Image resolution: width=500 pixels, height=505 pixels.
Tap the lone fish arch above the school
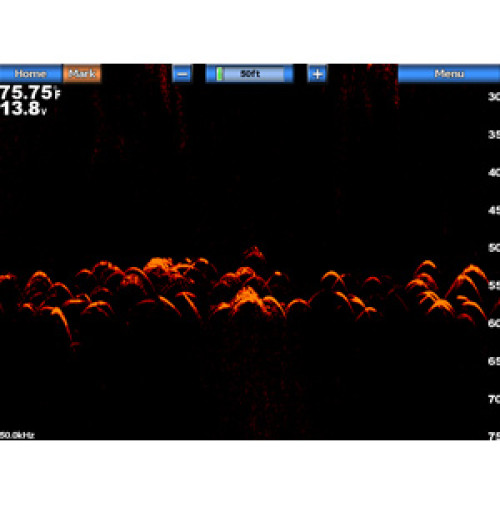[x=254, y=253]
